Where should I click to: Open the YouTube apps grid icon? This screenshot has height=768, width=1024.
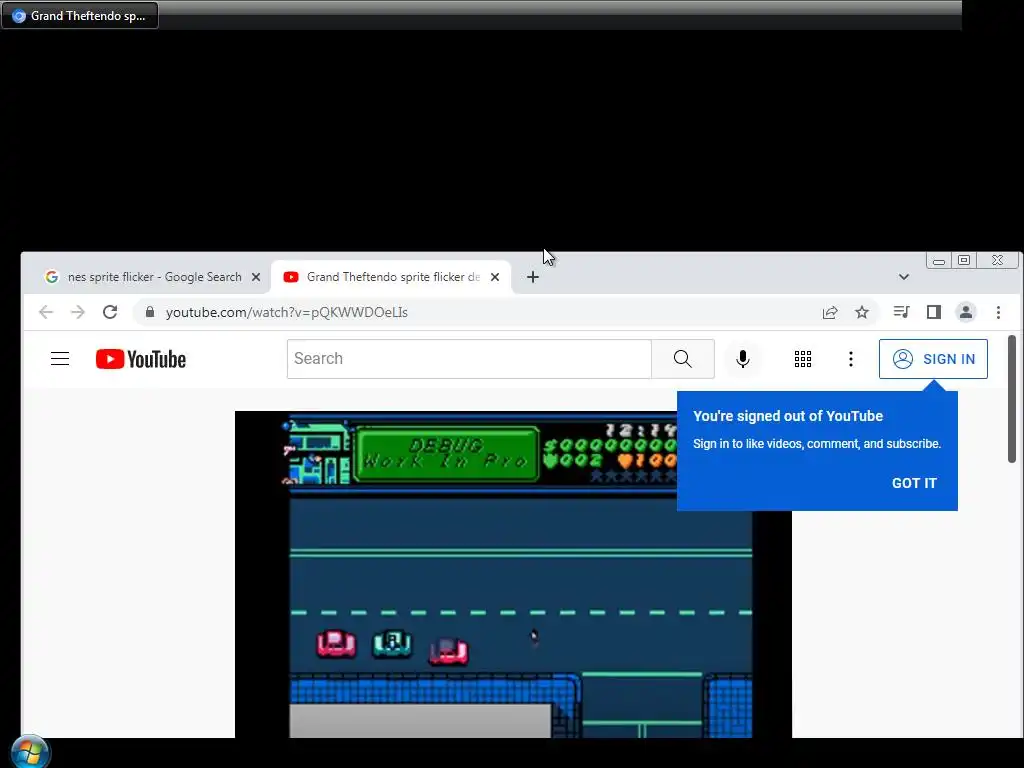[803, 359]
